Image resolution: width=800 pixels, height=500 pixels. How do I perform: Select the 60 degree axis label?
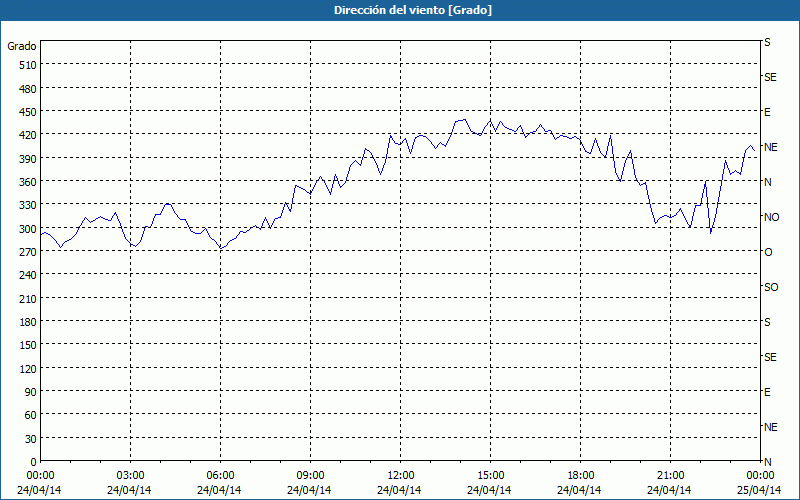[31, 415]
